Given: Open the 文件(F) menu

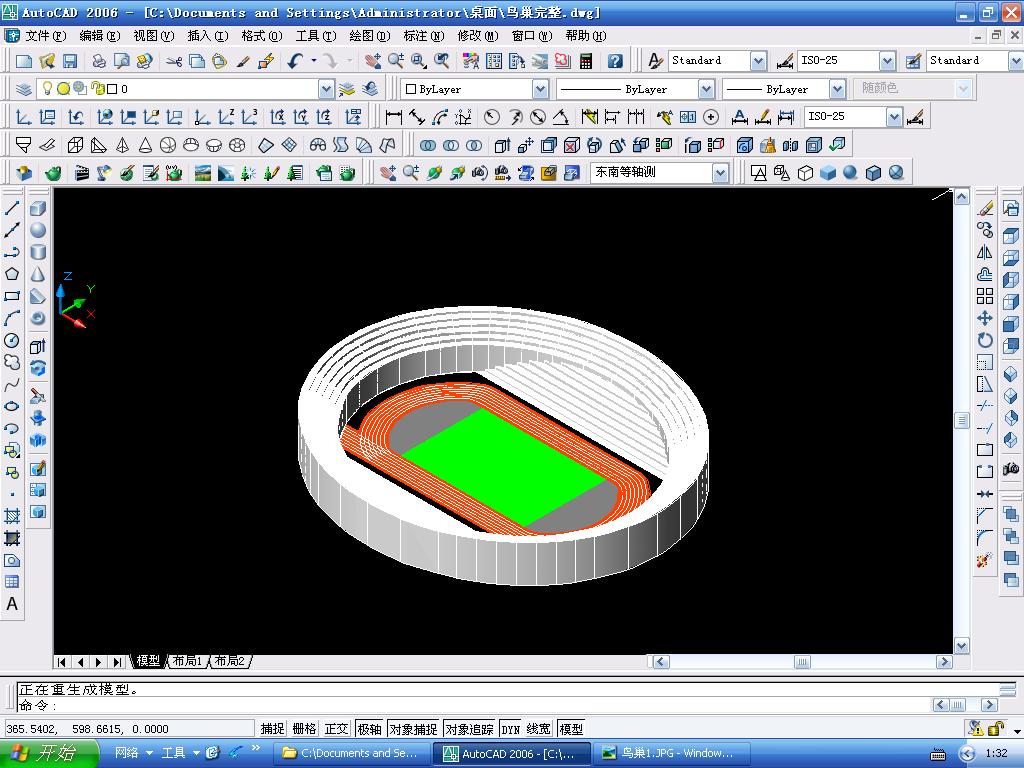Looking at the screenshot, I should (x=45, y=36).
